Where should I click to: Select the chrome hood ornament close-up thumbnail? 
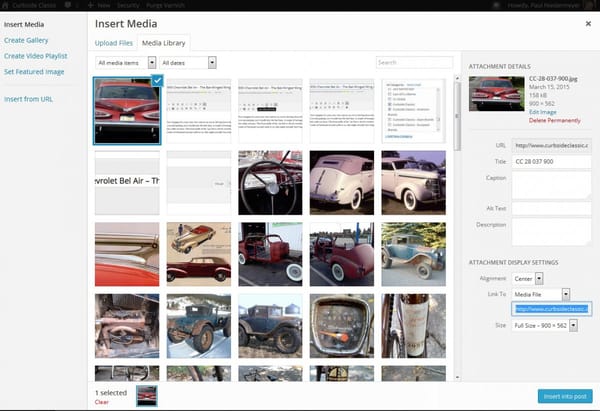click(x=127, y=254)
